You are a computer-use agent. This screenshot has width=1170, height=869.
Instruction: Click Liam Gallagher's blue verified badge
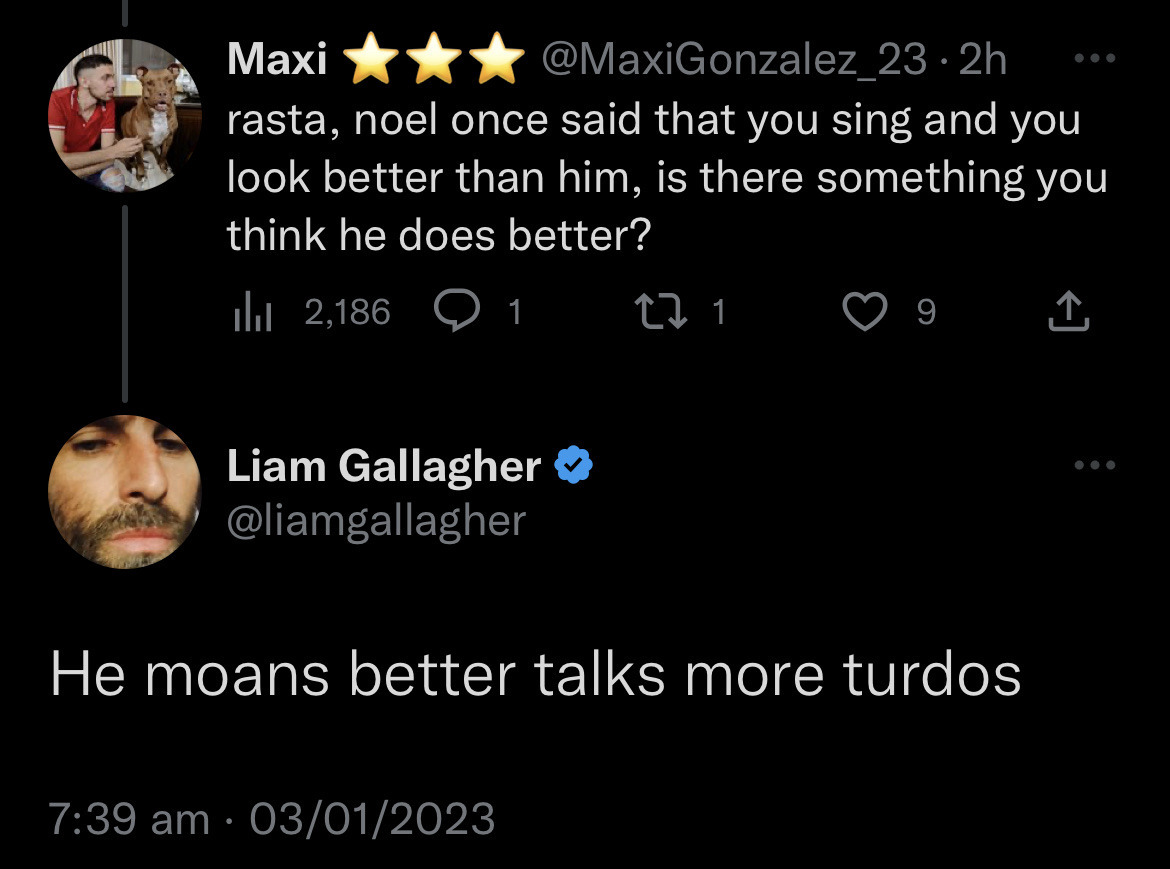pos(573,465)
